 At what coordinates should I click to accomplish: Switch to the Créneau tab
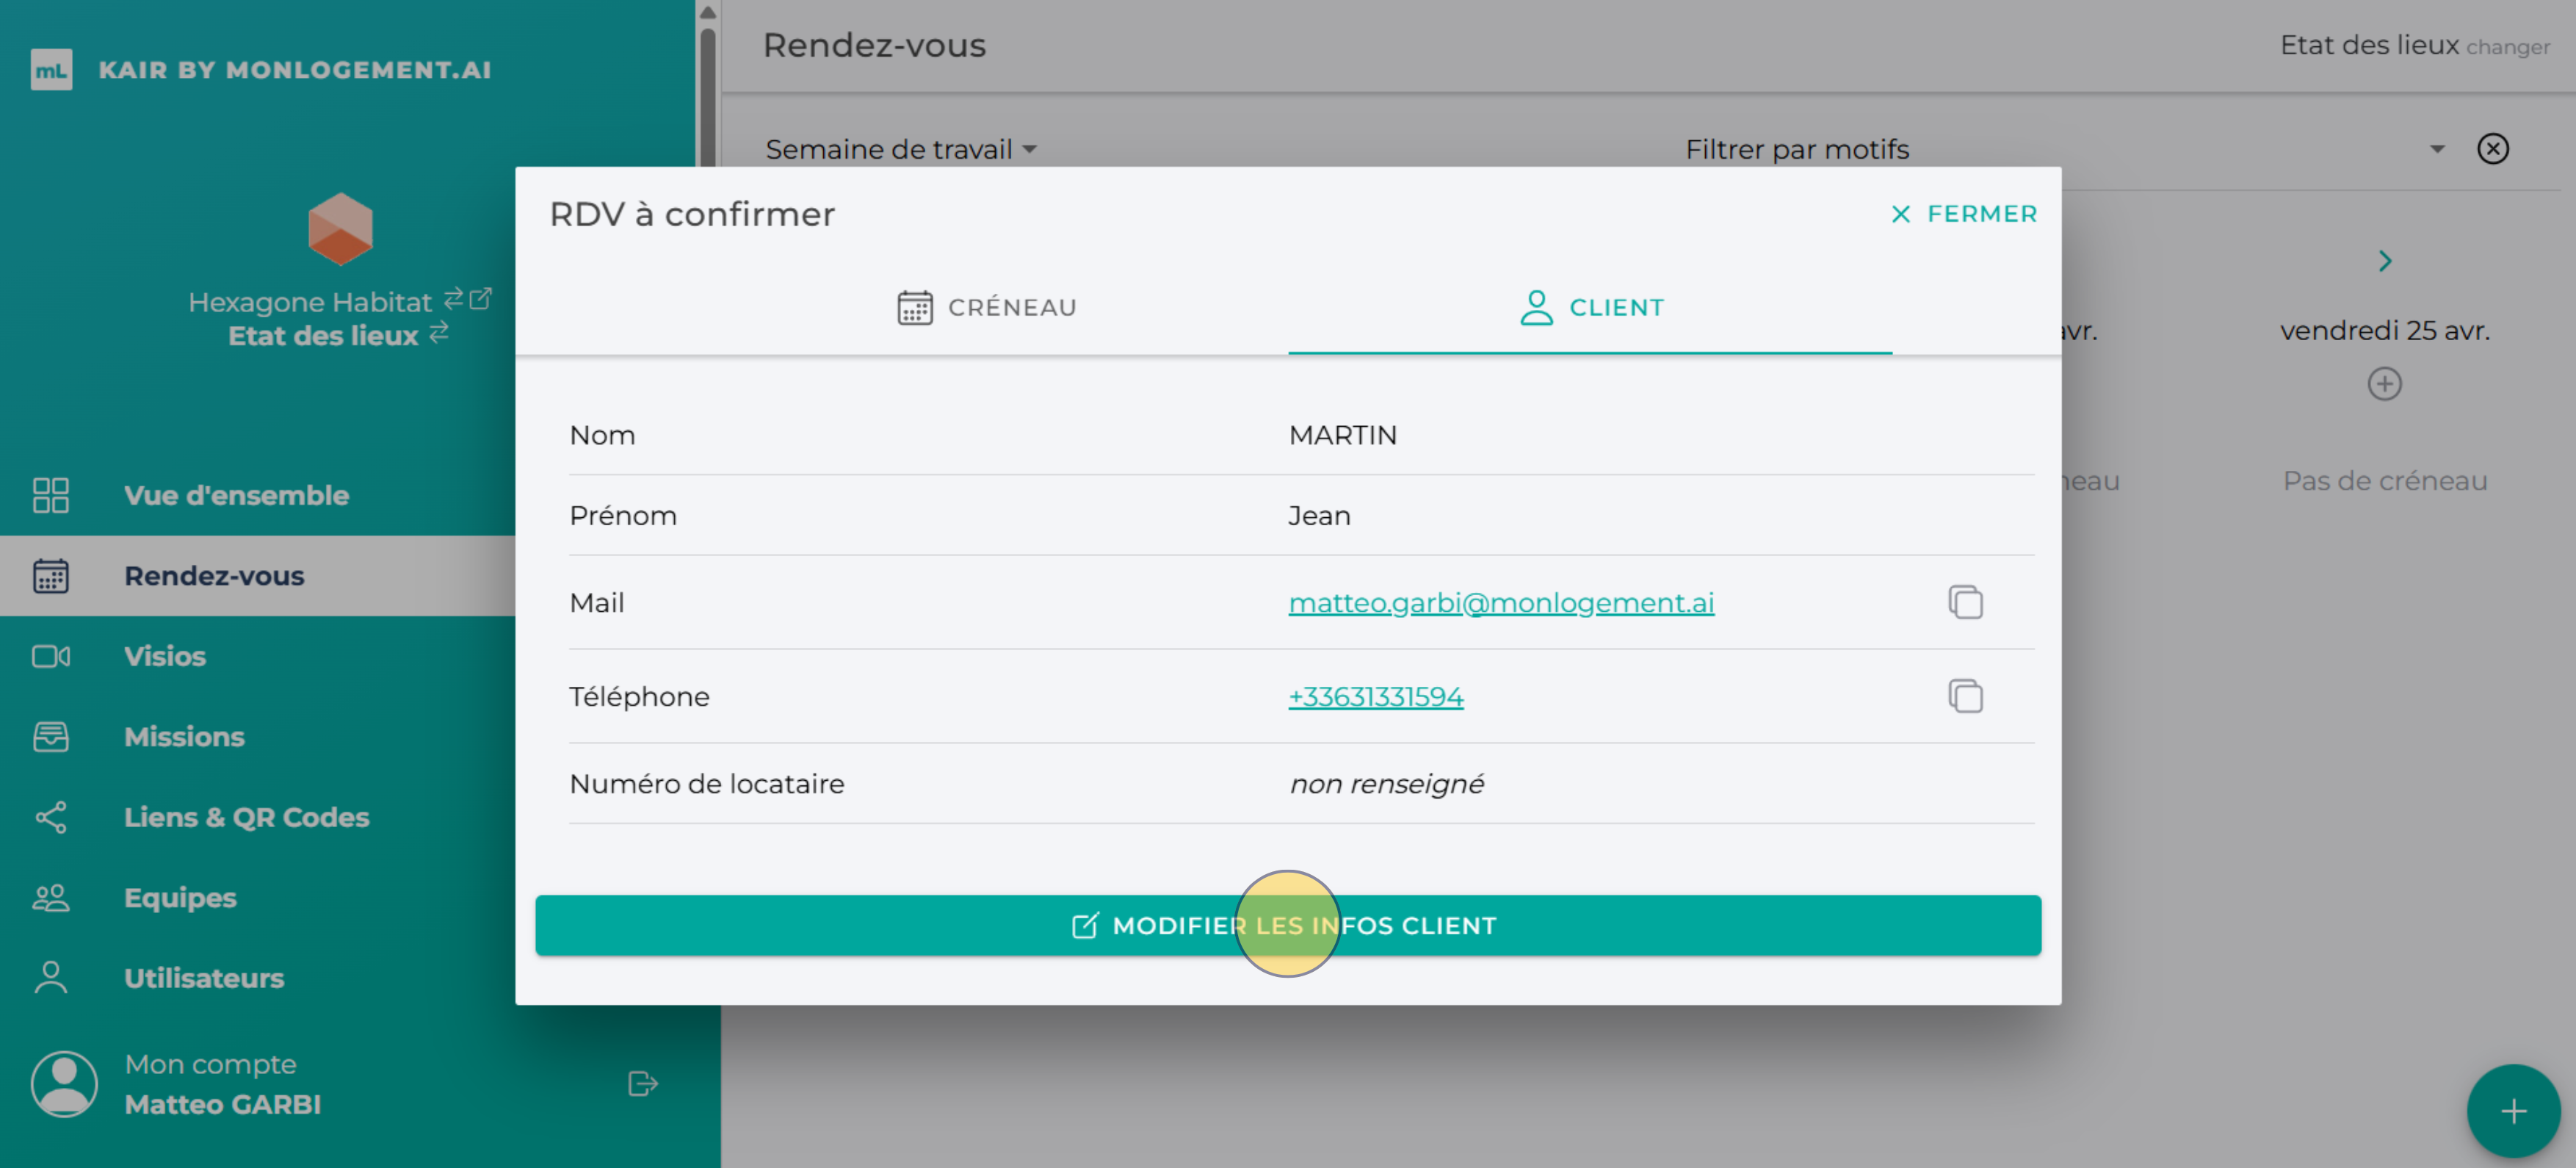coord(986,307)
